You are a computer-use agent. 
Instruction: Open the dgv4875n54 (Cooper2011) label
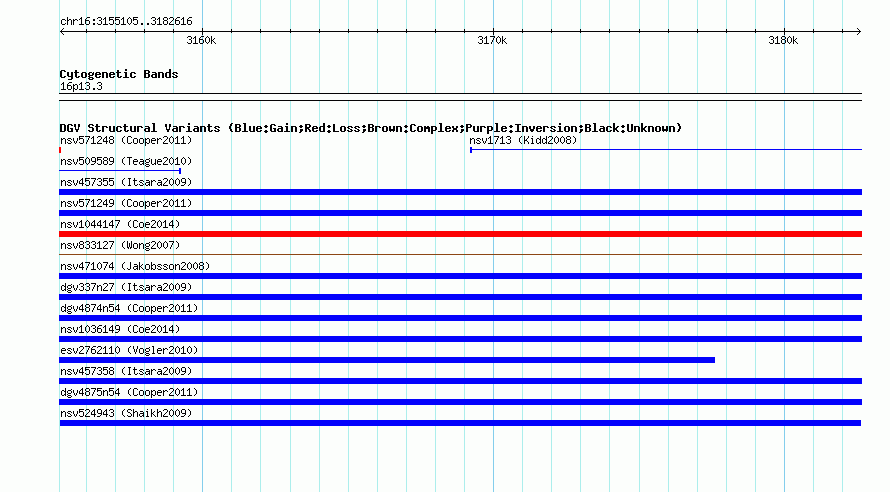(x=129, y=392)
